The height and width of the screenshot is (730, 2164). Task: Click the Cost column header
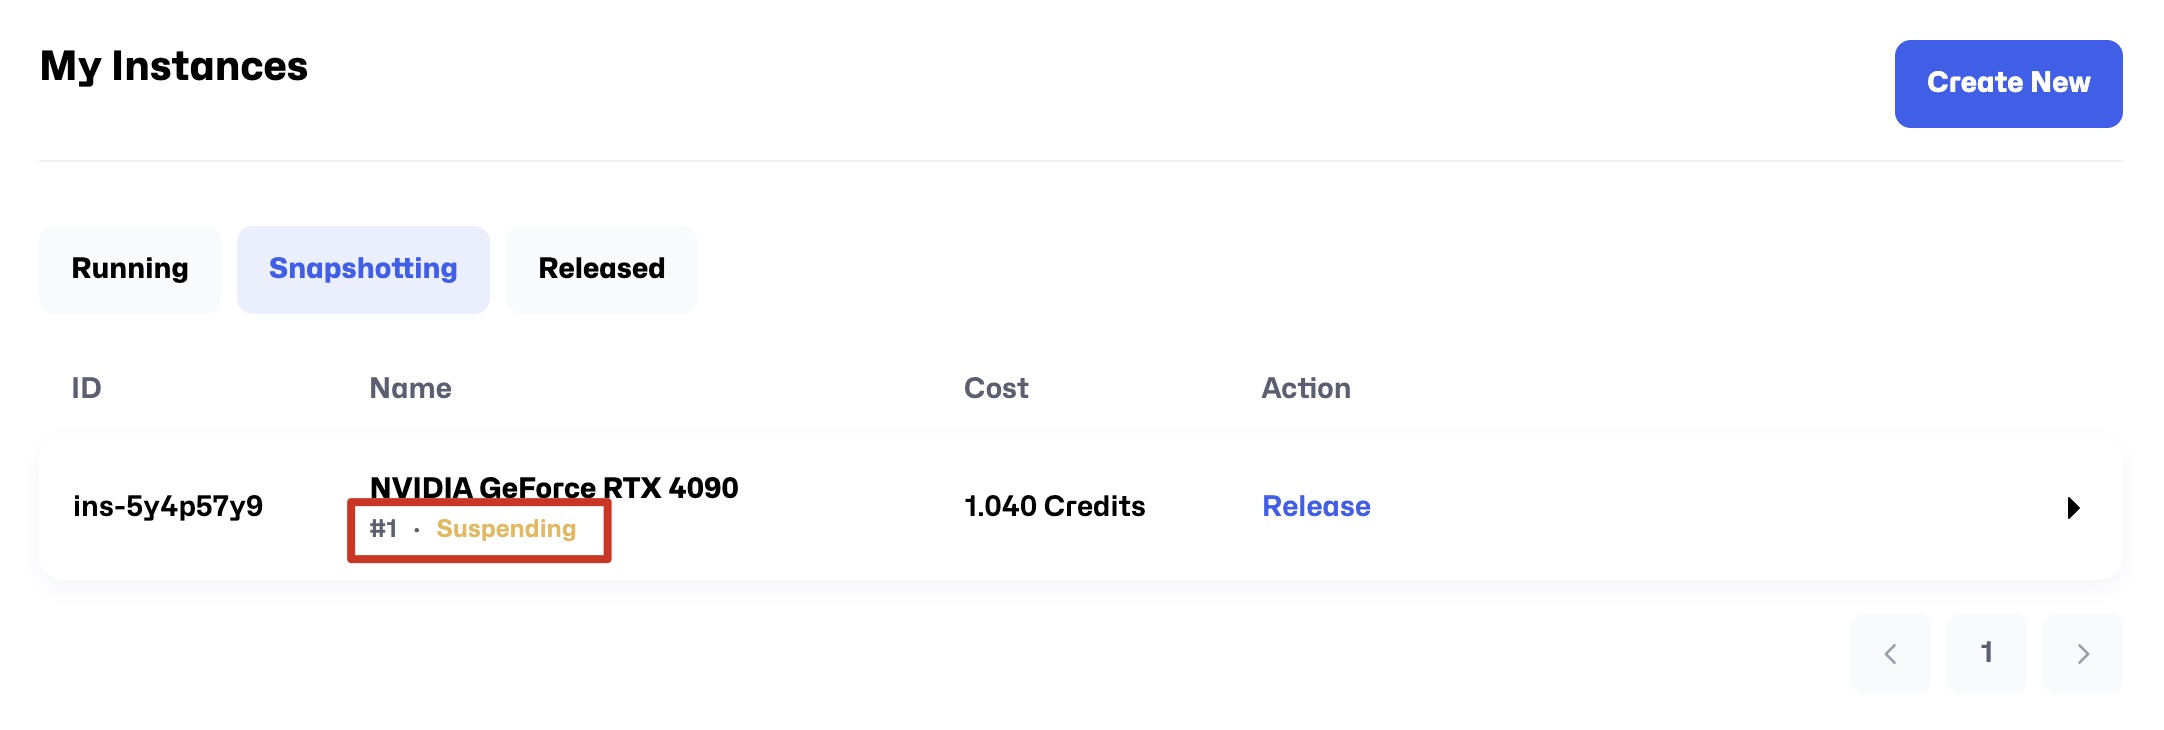(995, 388)
